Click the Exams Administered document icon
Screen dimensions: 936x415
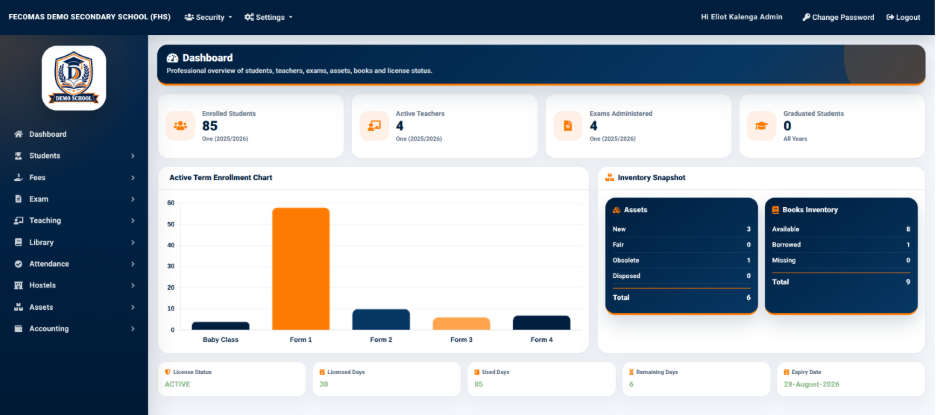click(x=568, y=126)
